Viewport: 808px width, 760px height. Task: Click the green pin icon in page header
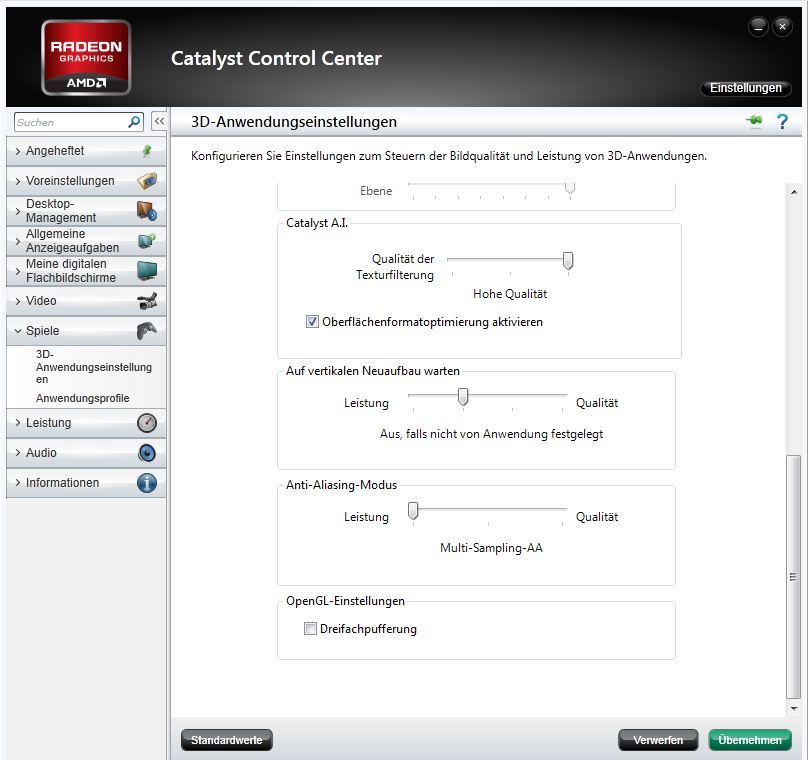[755, 121]
